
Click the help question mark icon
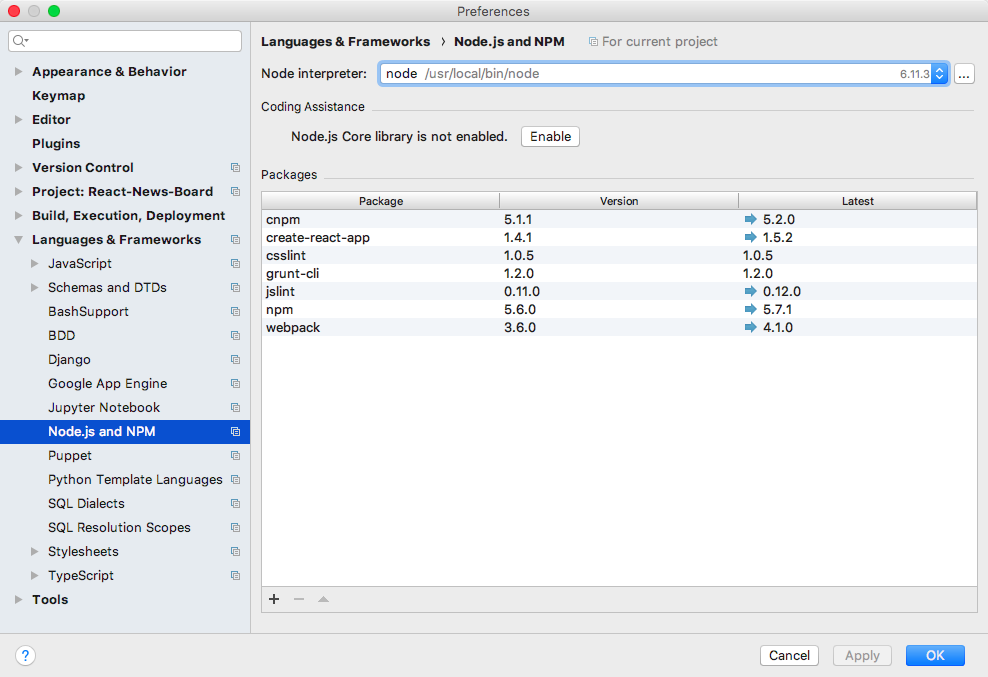point(25,656)
